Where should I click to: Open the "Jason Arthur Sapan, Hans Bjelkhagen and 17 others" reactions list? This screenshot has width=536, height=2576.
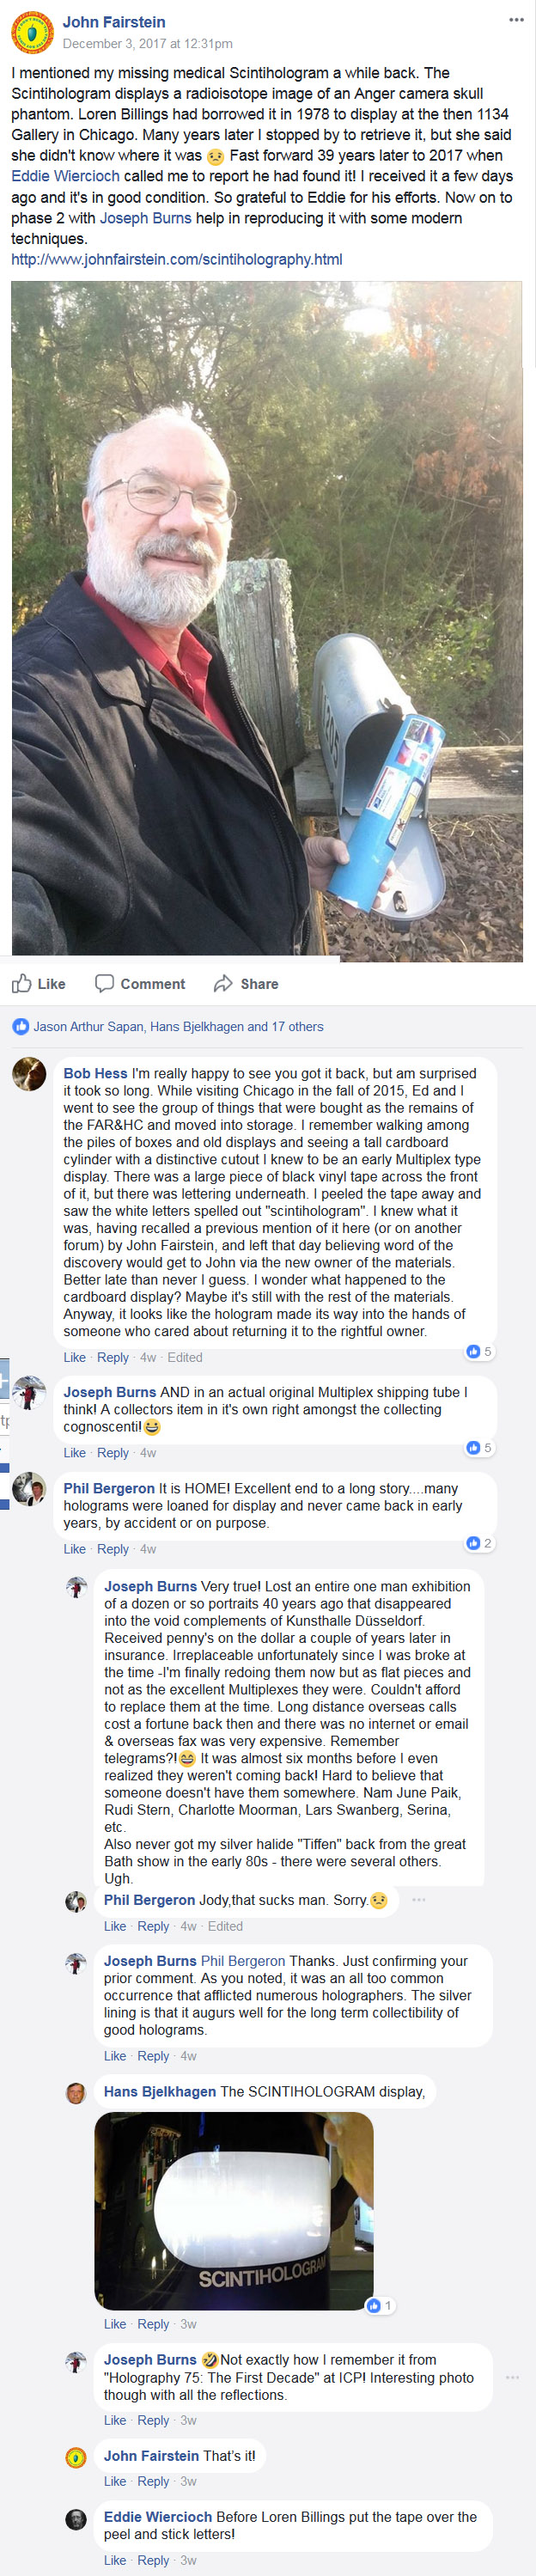[178, 1026]
